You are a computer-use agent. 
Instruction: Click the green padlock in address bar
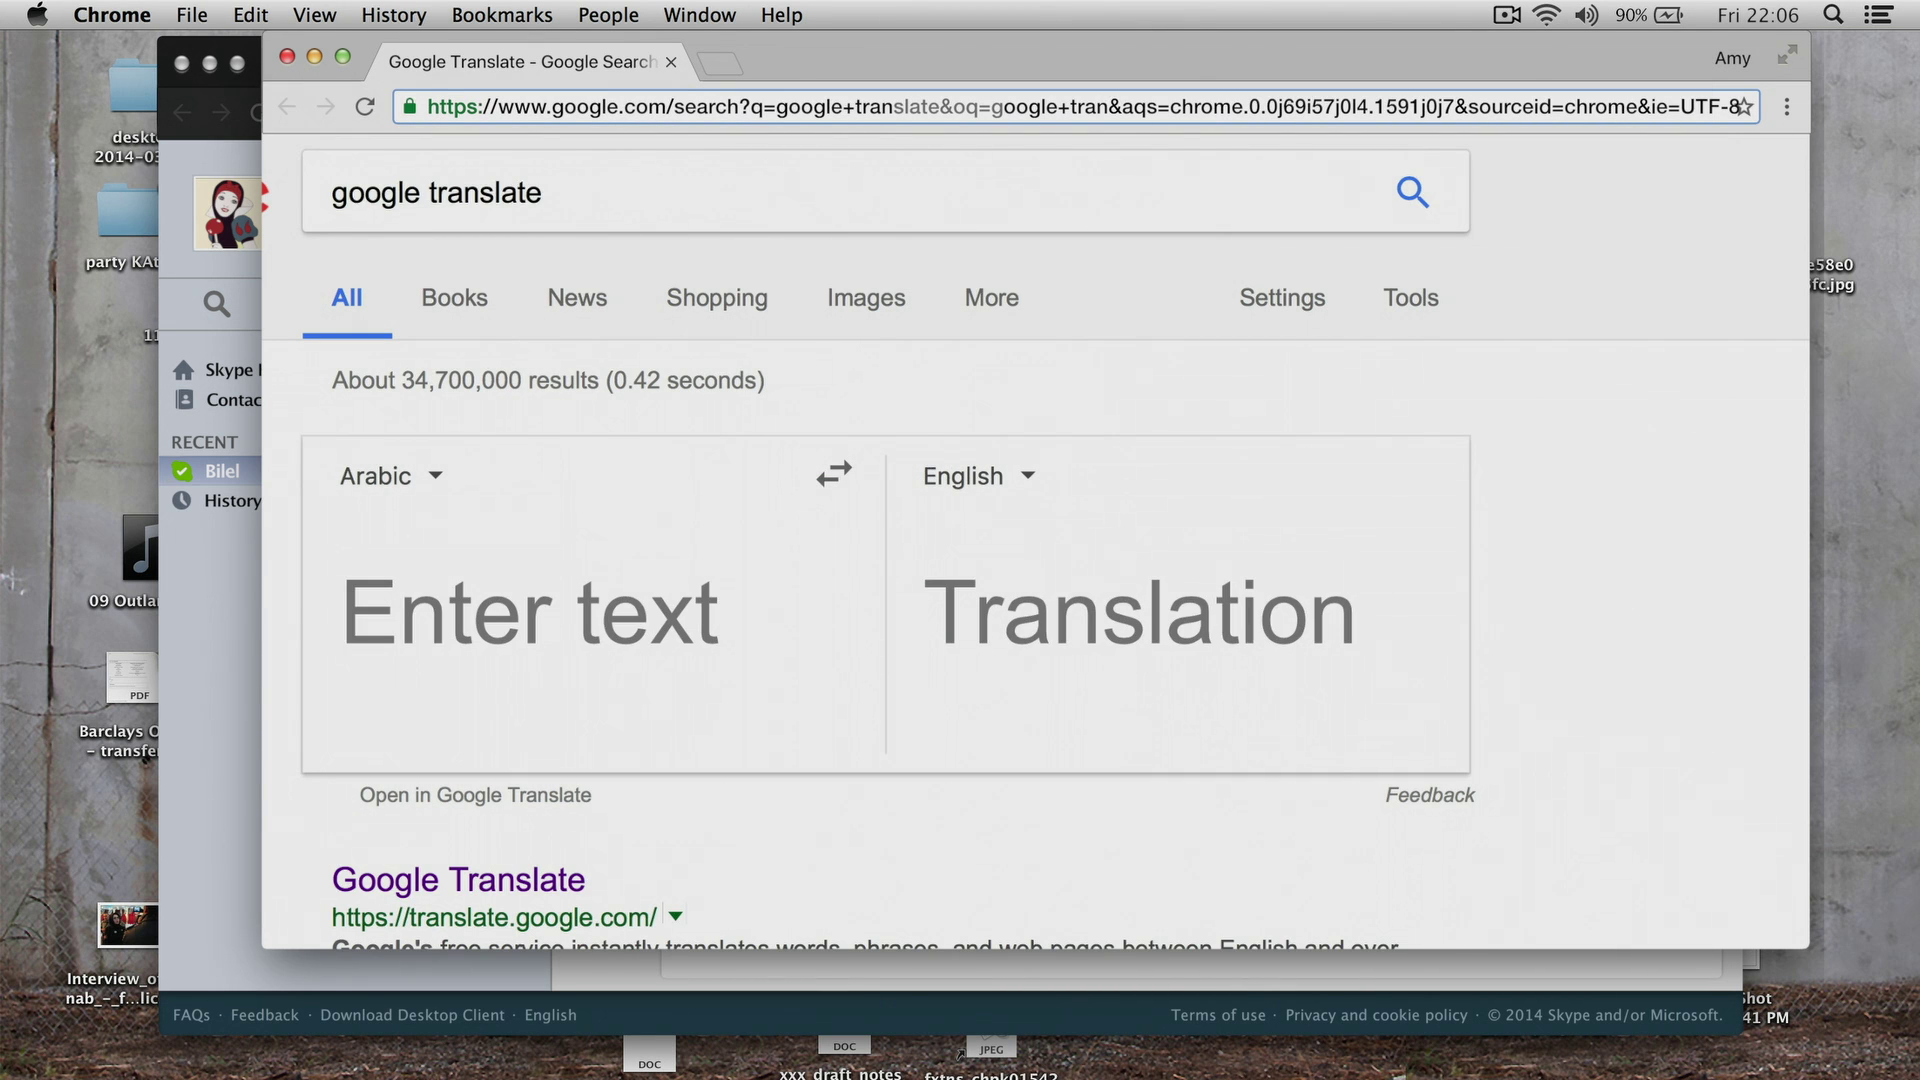coord(410,106)
